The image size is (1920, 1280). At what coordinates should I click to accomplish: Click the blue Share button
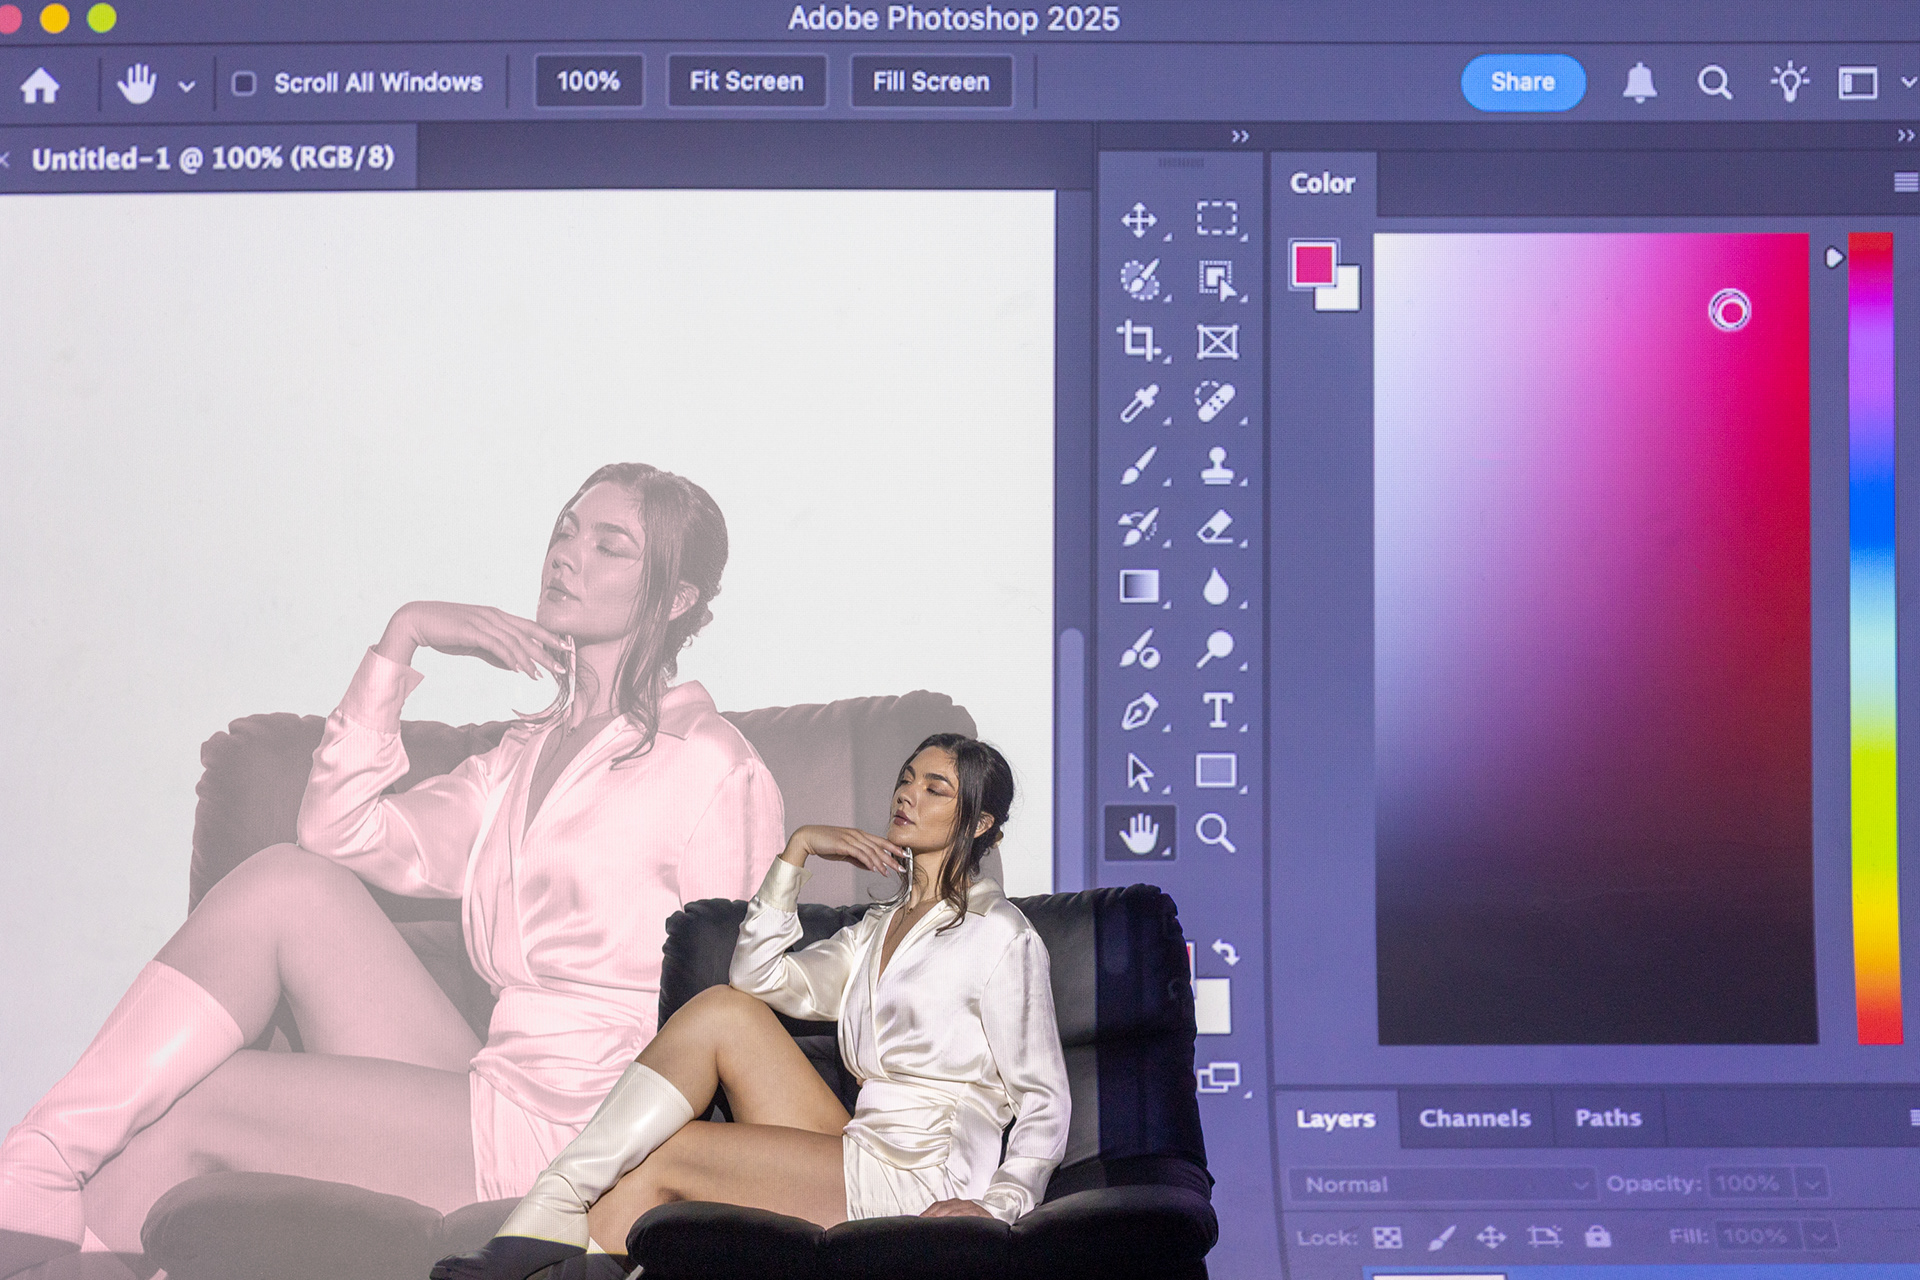pos(1522,82)
